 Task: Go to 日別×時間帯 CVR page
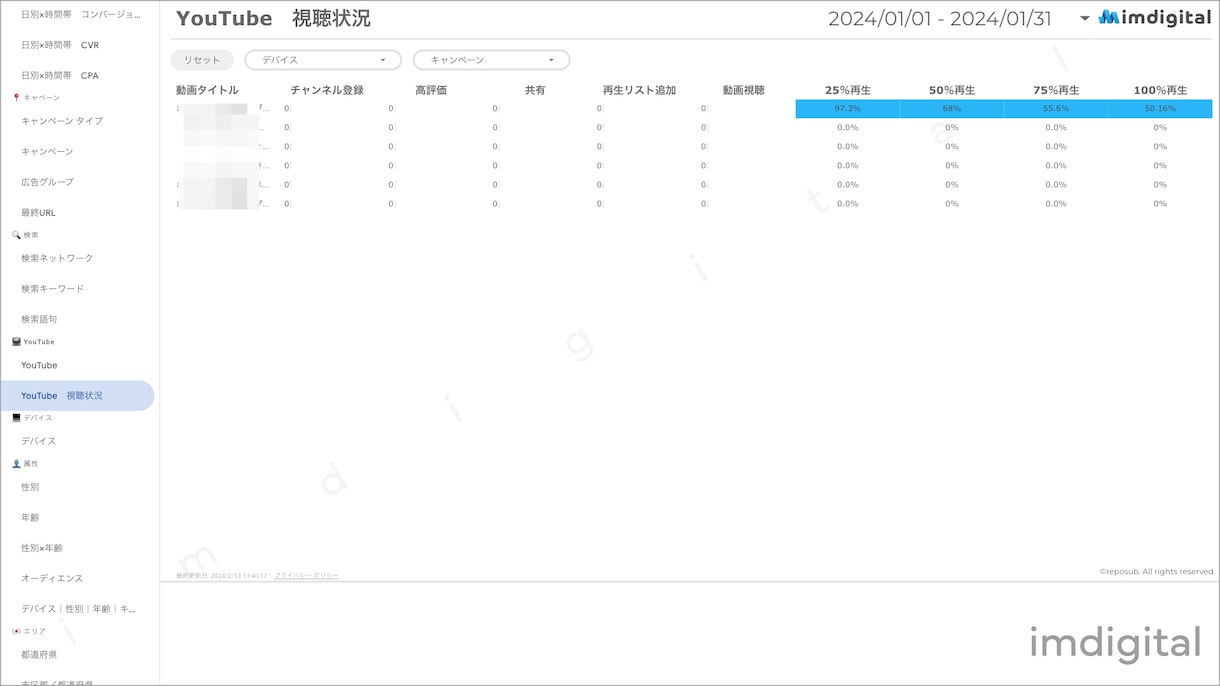[x=60, y=45]
